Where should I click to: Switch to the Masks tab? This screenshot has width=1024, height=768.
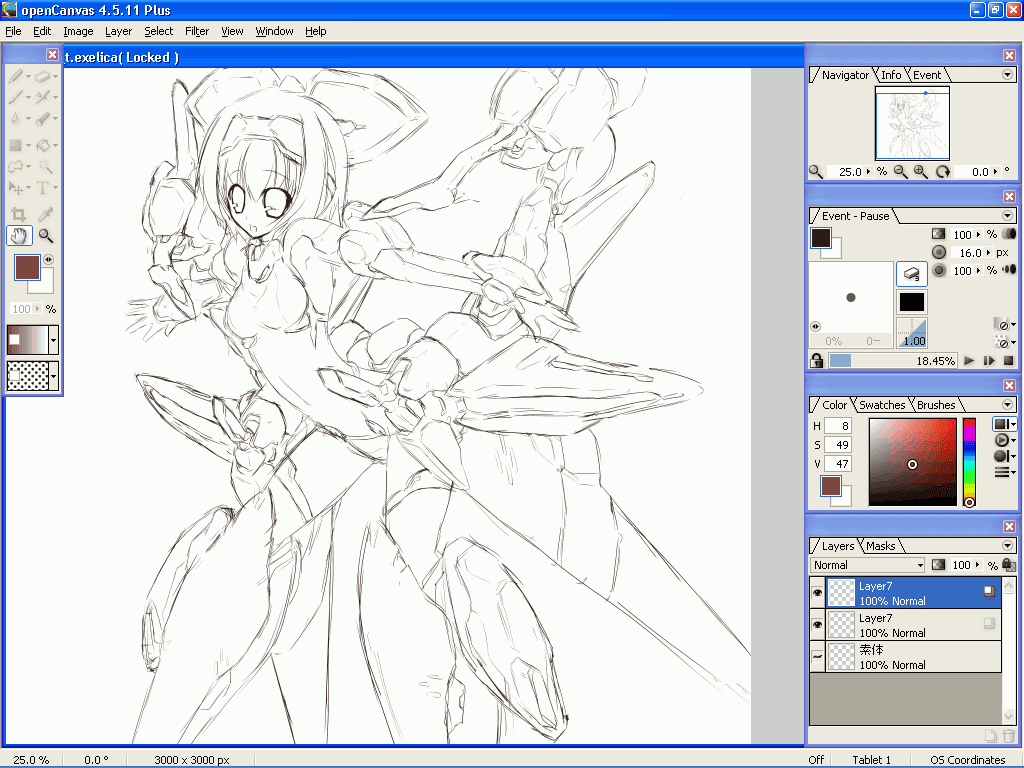coord(880,546)
